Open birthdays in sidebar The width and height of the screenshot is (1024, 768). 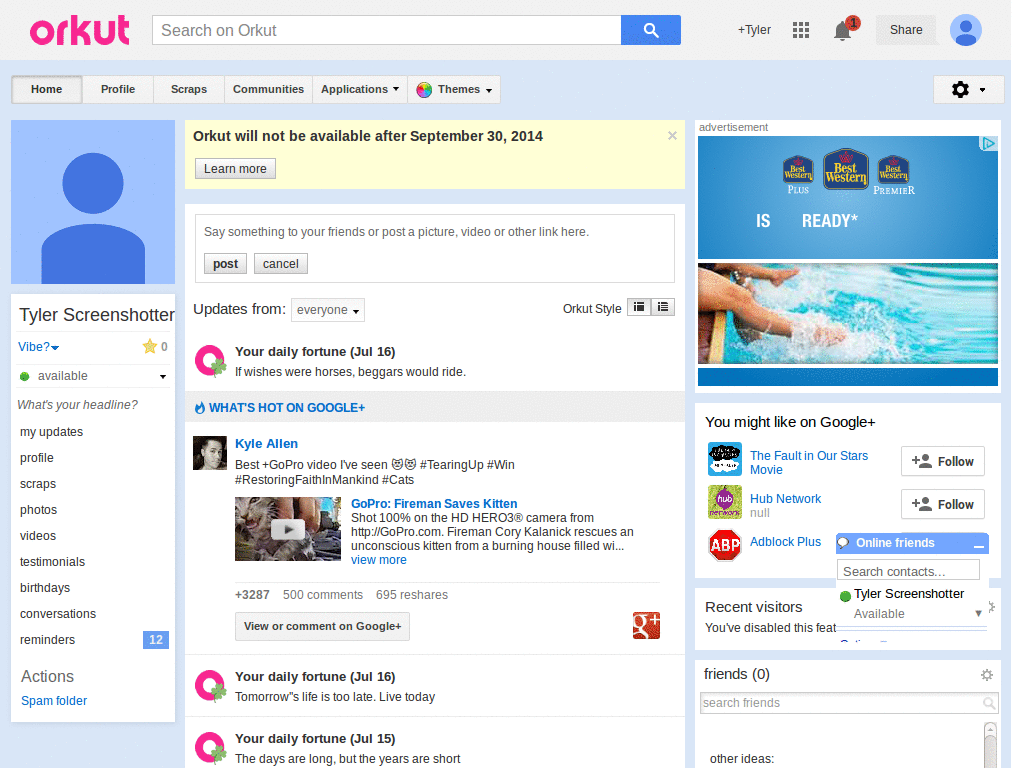pos(45,588)
